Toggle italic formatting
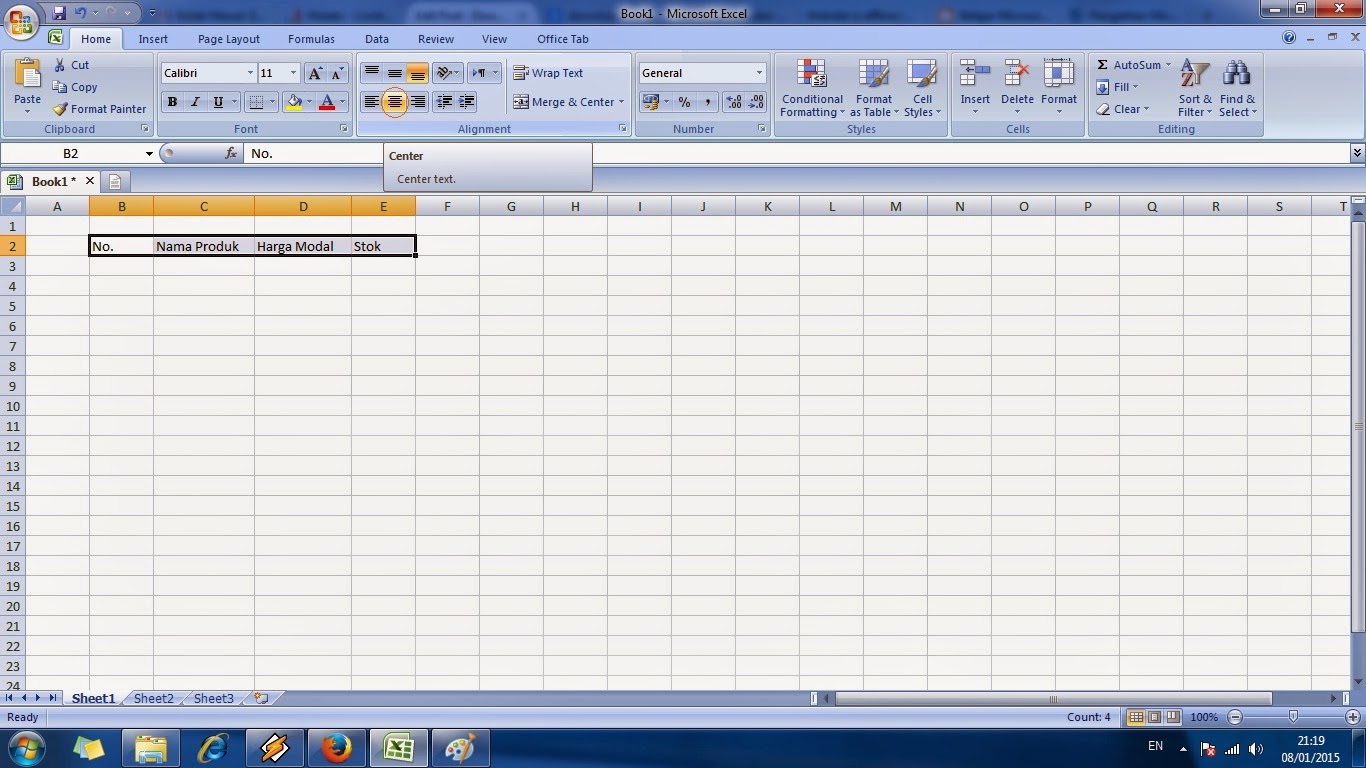The image size is (1366, 768). [195, 102]
